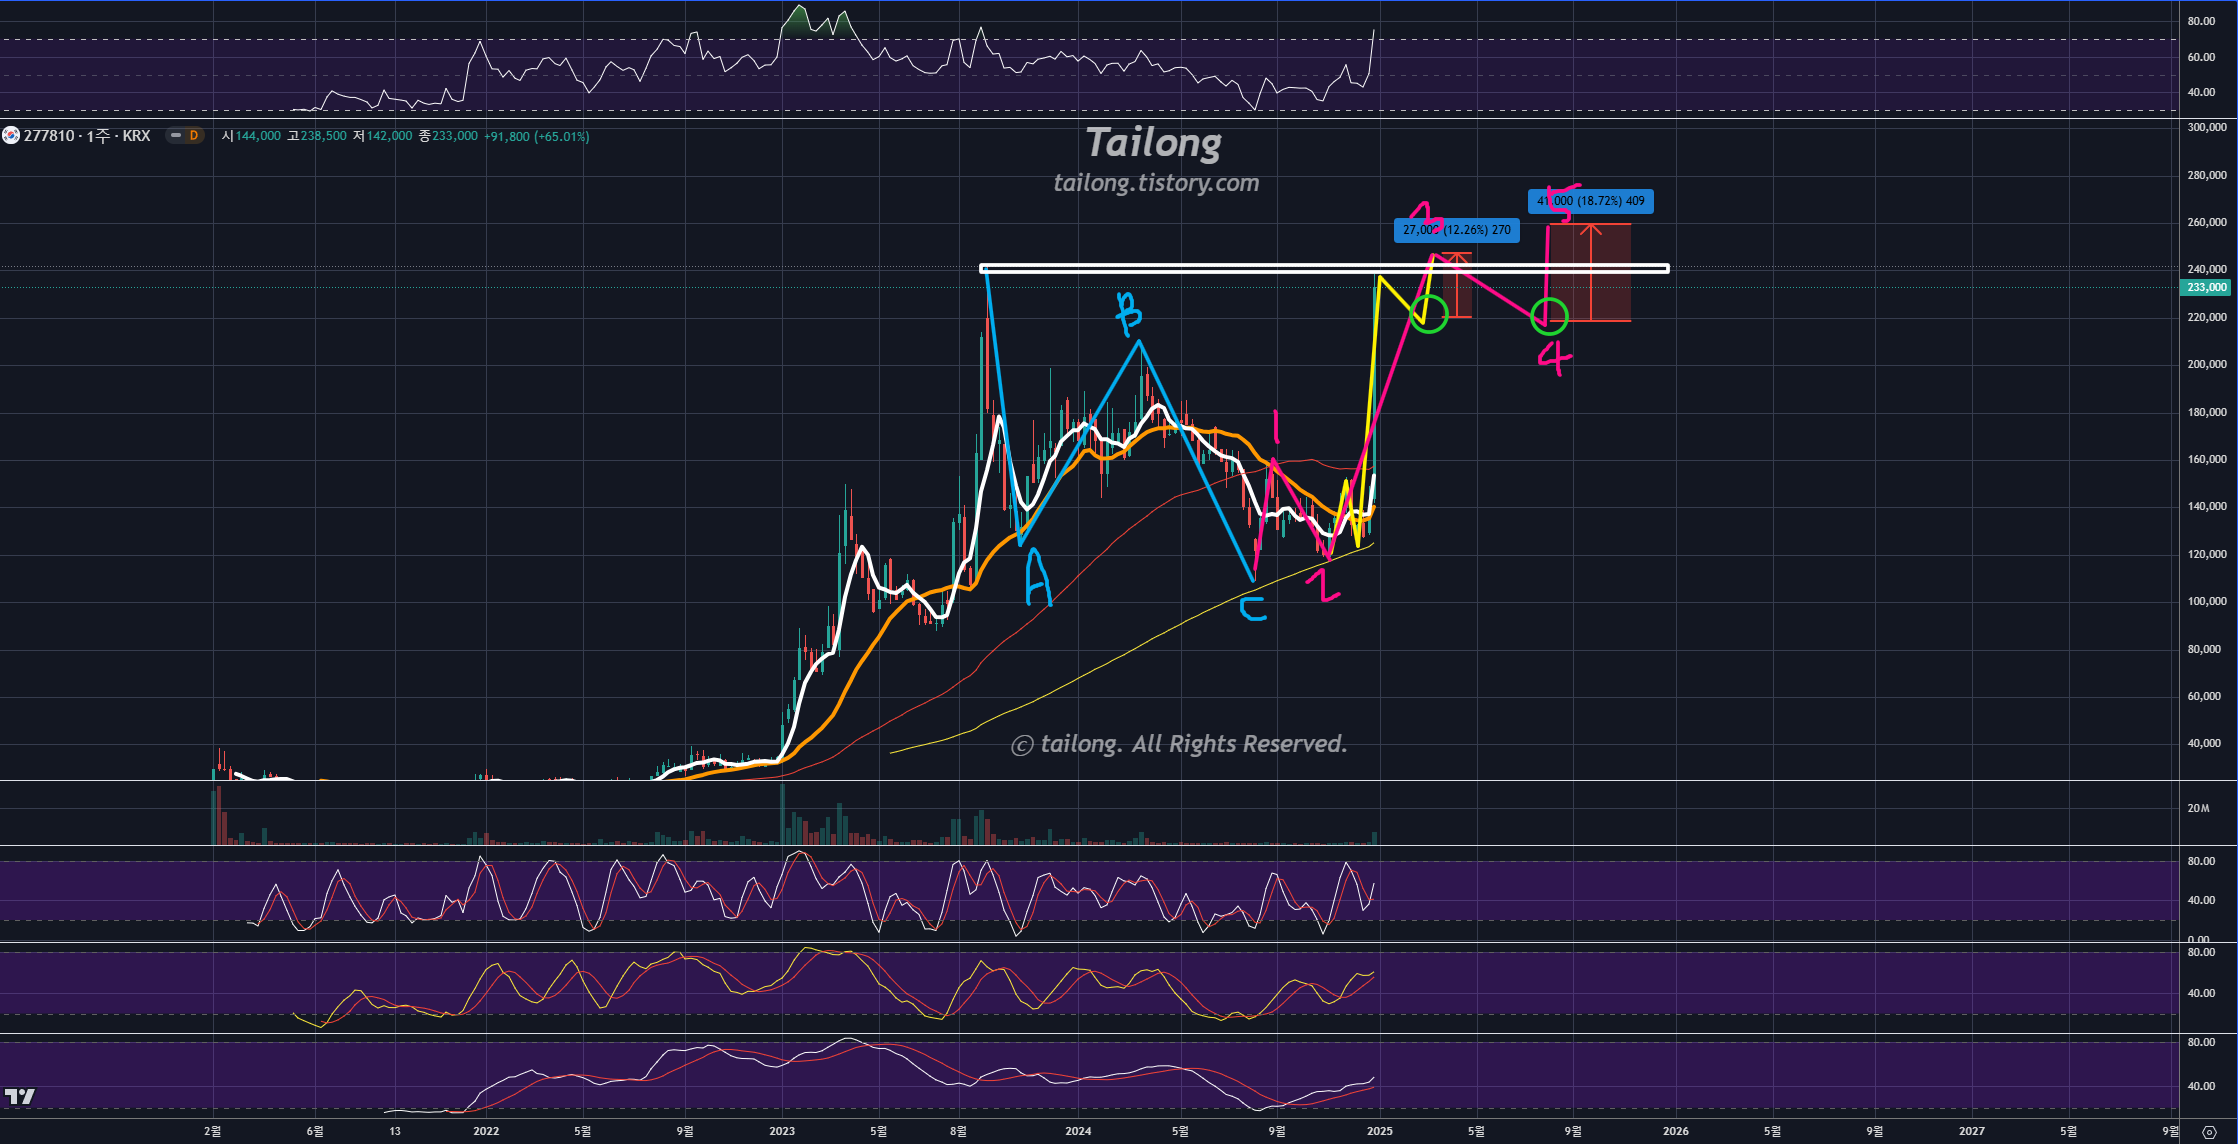Select the white horizontal resistance line

[1200, 268]
